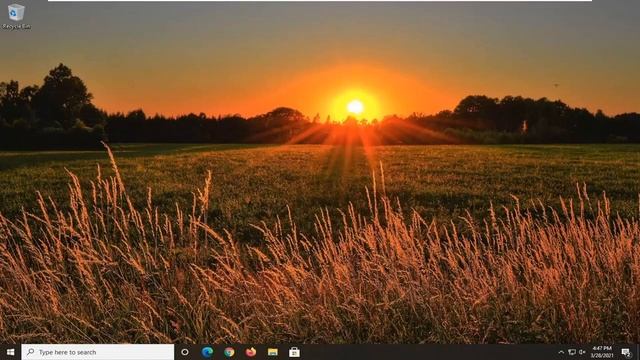Image resolution: width=640 pixels, height=360 pixels.
Task: Open the network status tray icon
Action: click(x=572, y=352)
